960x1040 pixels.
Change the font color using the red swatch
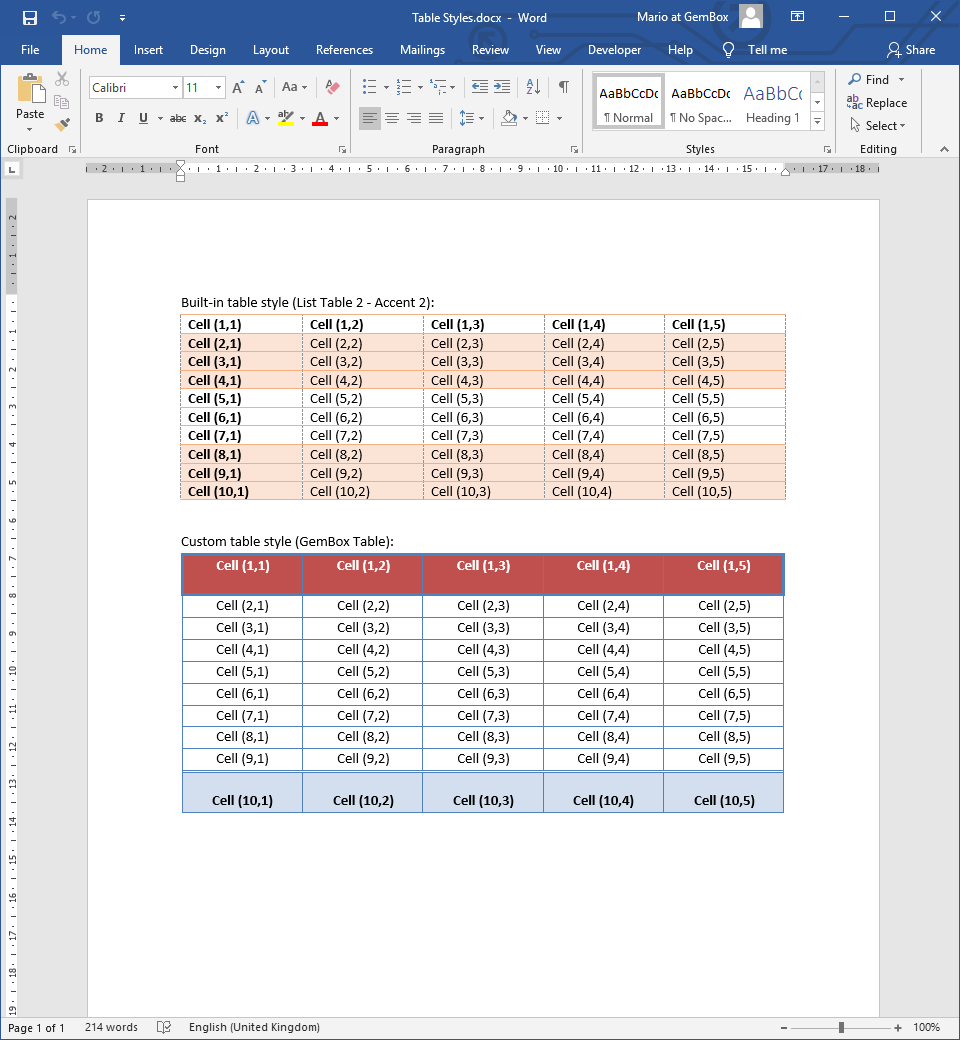coord(318,118)
